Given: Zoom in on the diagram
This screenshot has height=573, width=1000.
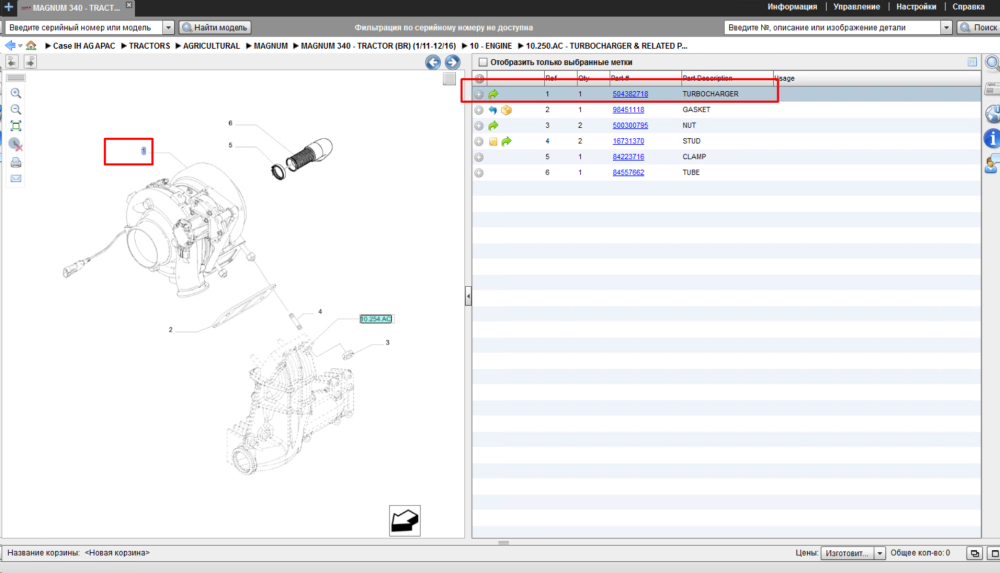Looking at the screenshot, I should 16,93.
